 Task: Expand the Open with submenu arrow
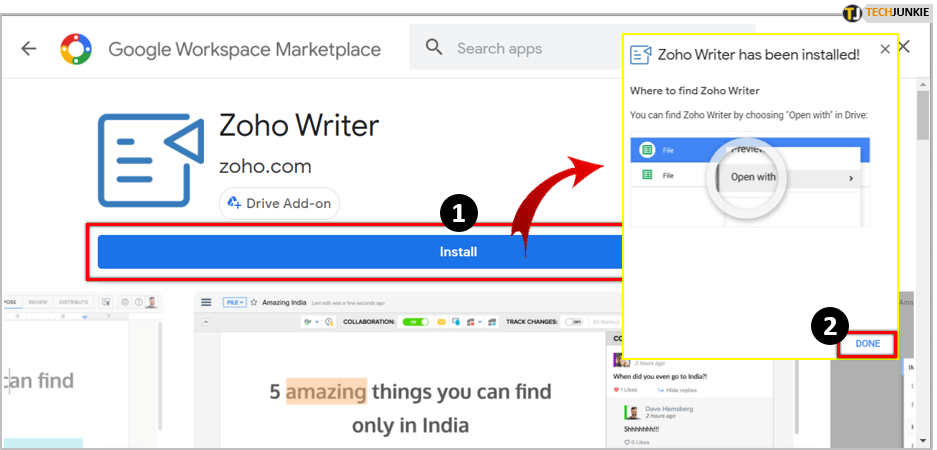851,178
